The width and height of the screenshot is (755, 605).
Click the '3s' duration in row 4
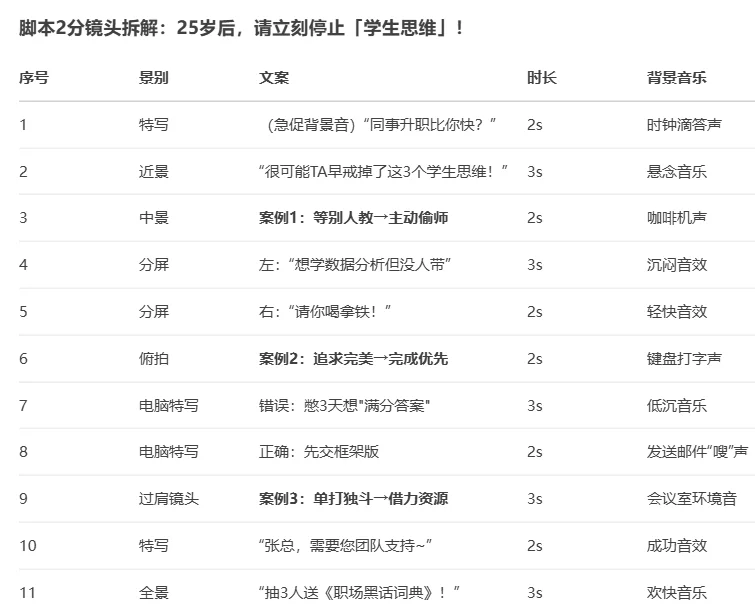(534, 264)
